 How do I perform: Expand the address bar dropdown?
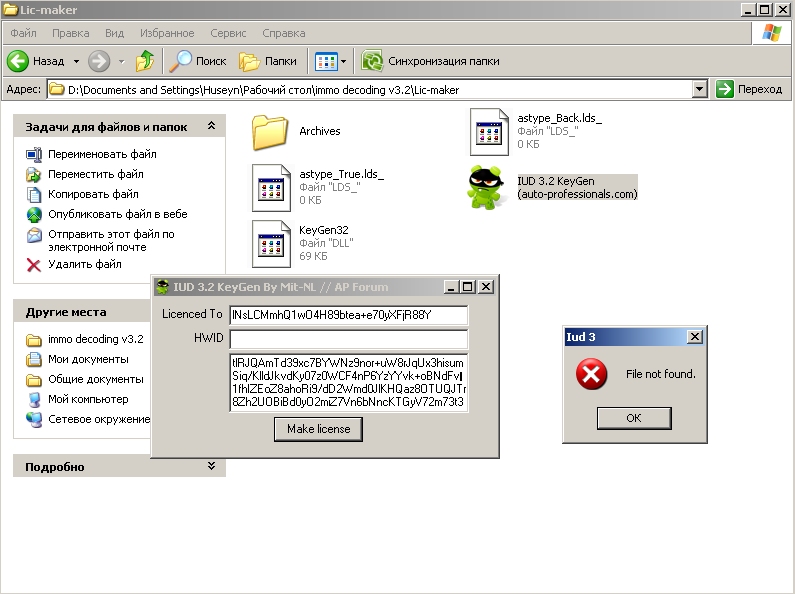[x=699, y=90]
